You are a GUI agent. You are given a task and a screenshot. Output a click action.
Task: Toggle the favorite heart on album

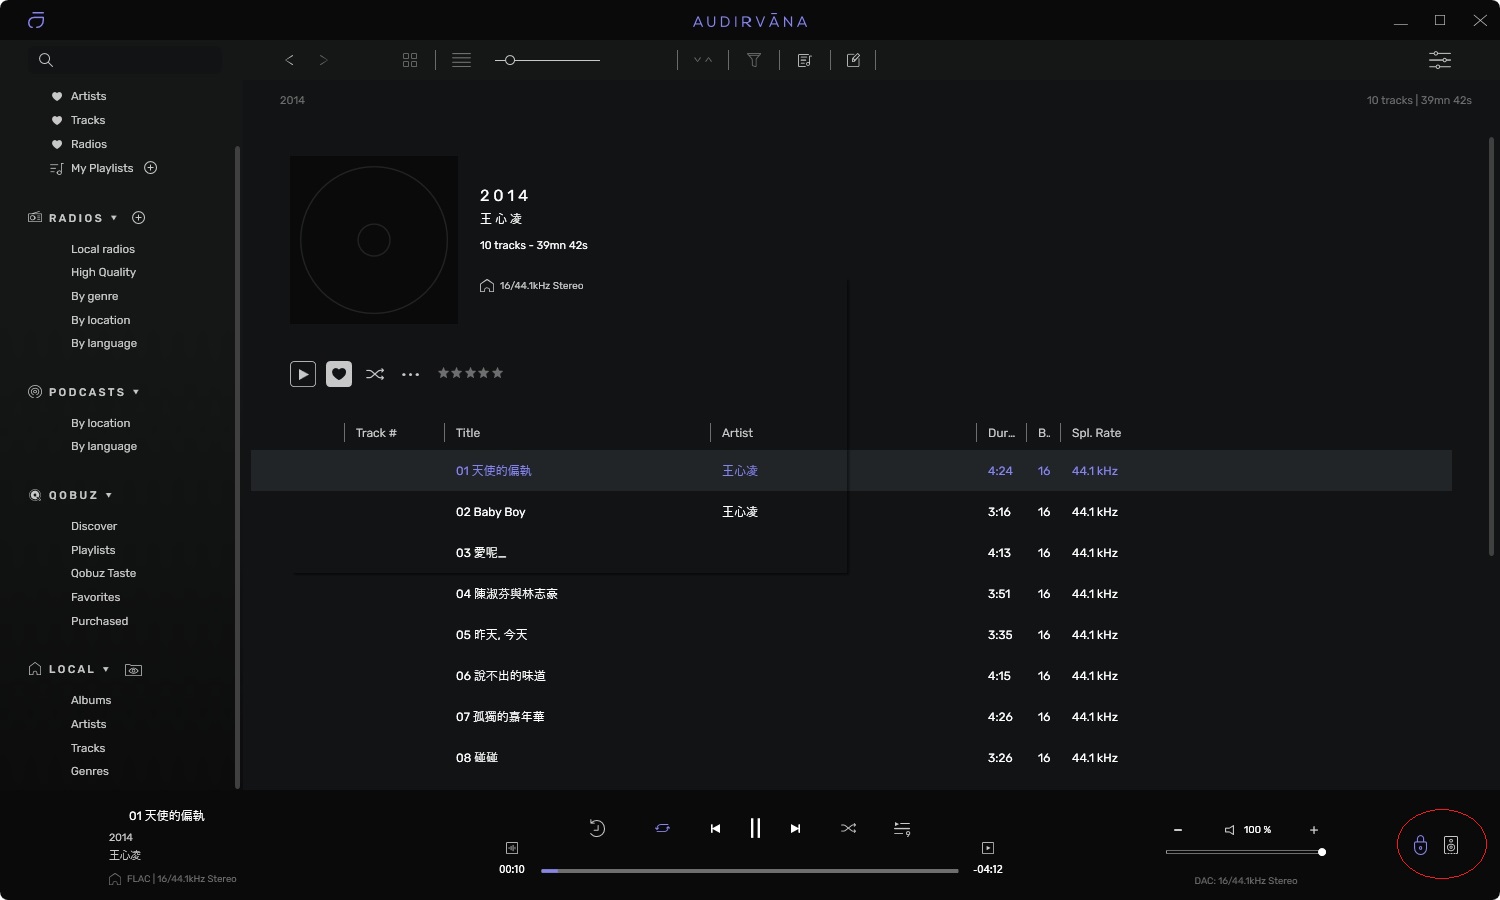coord(339,374)
